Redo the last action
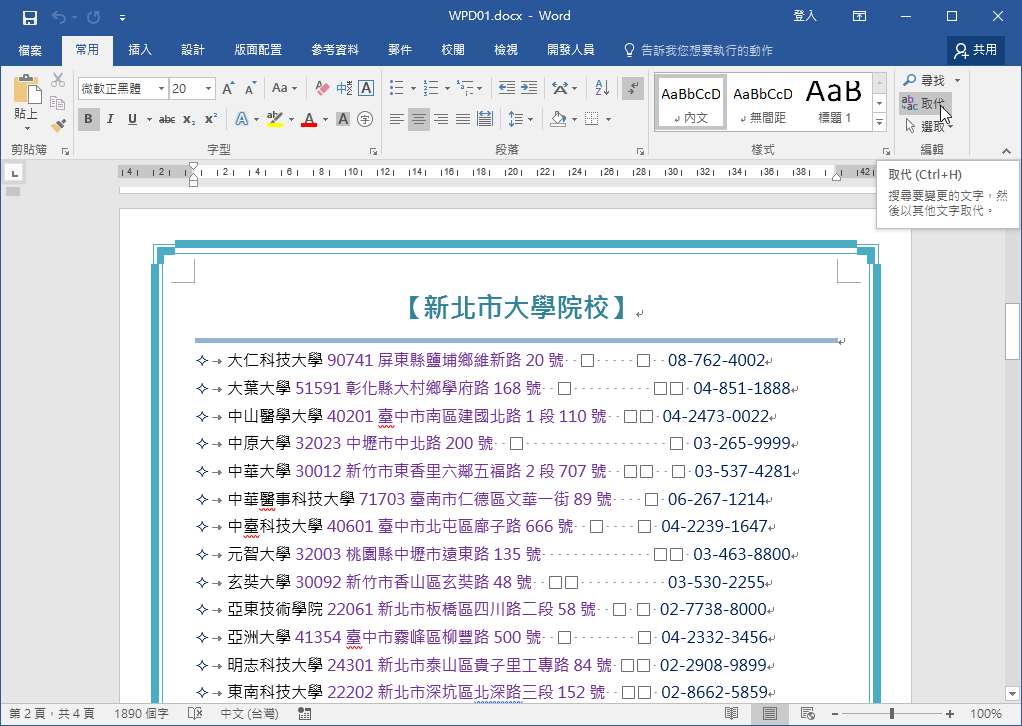 [x=94, y=18]
